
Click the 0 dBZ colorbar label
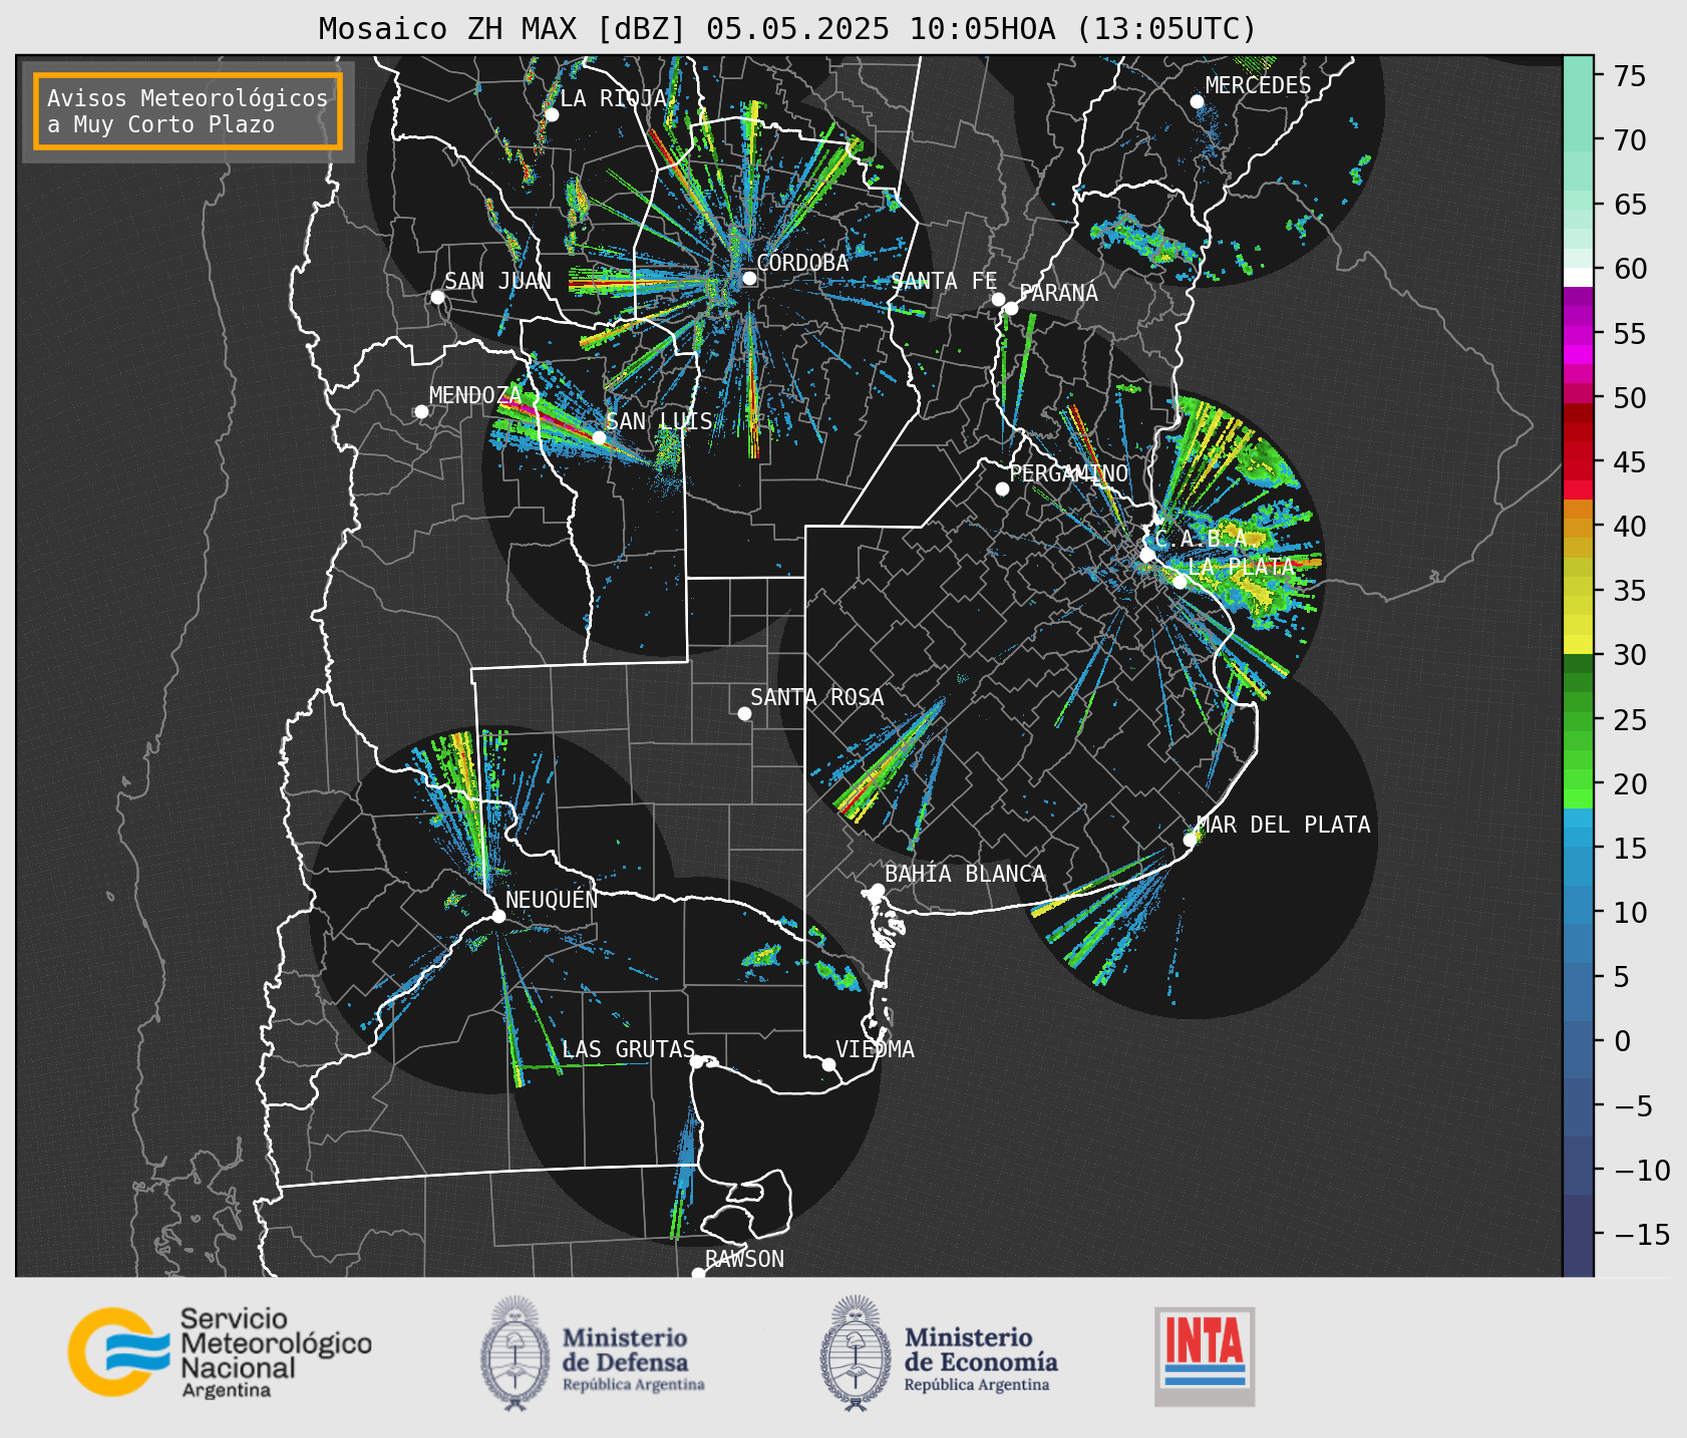click(x=1621, y=1041)
